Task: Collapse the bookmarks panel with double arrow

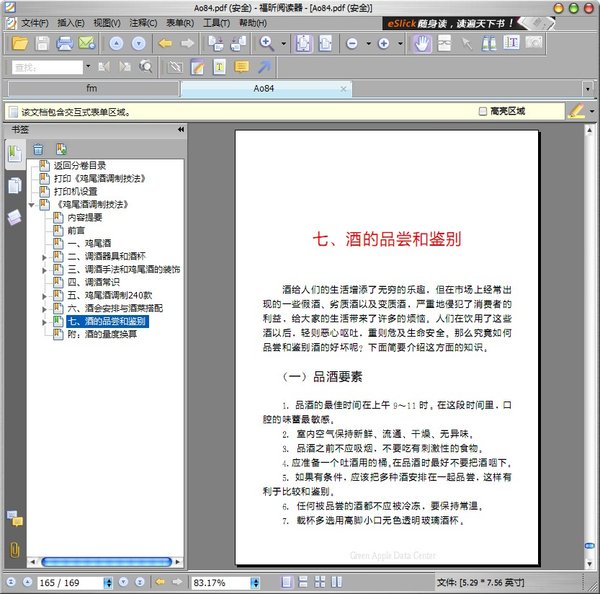Action: (181, 129)
